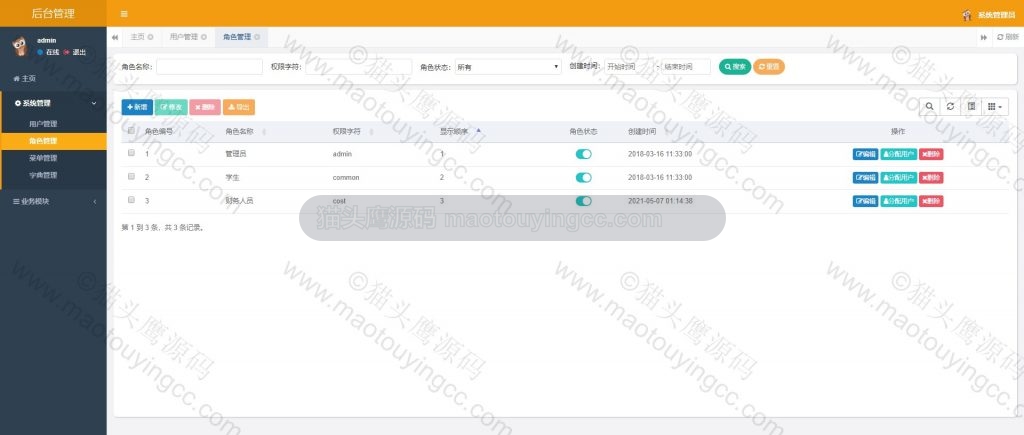The width and height of the screenshot is (1024, 435).
Task: Tick the checkbox for row 1 管理员
Action: (x=131, y=153)
